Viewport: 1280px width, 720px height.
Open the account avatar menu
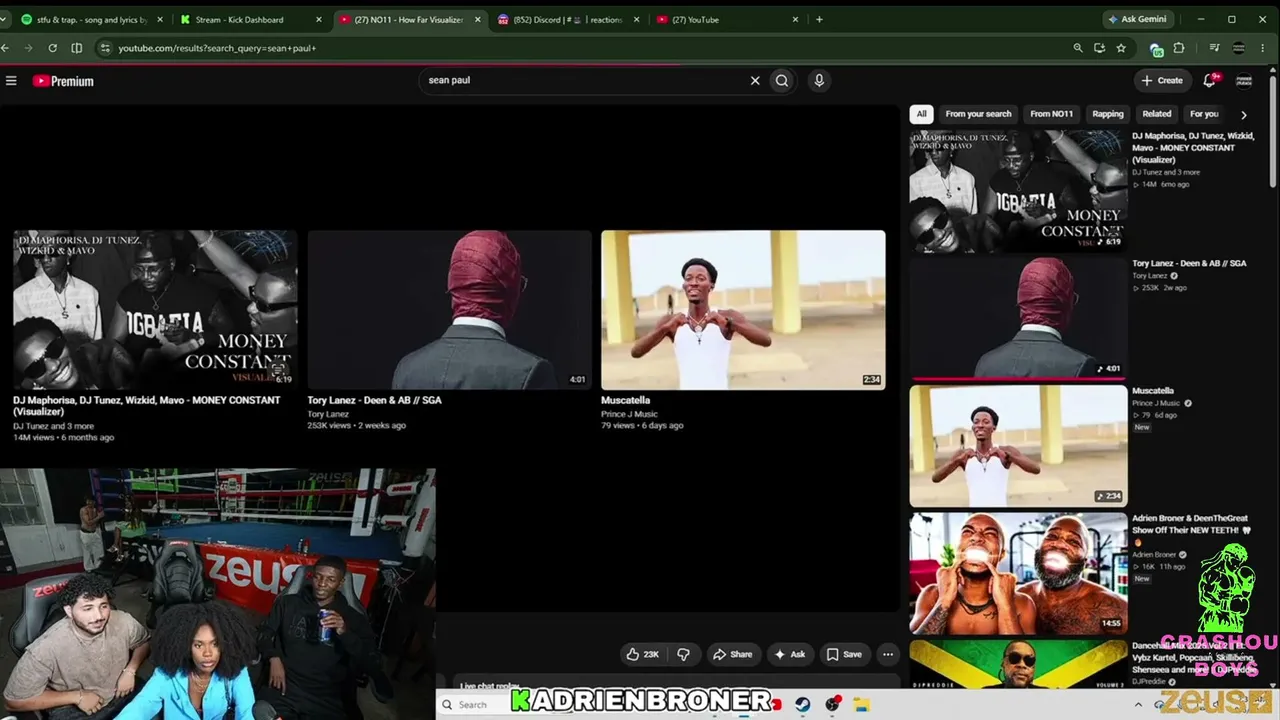(1244, 81)
